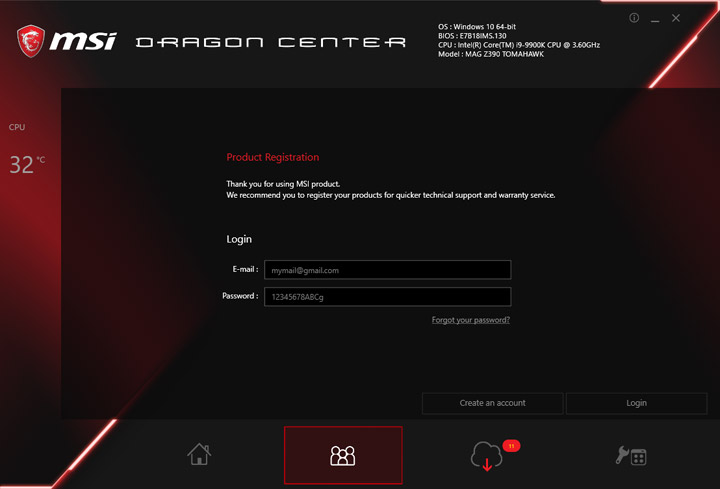Click the information icon in title bar
Viewport: 720px width, 489px height.
point(634,18)
